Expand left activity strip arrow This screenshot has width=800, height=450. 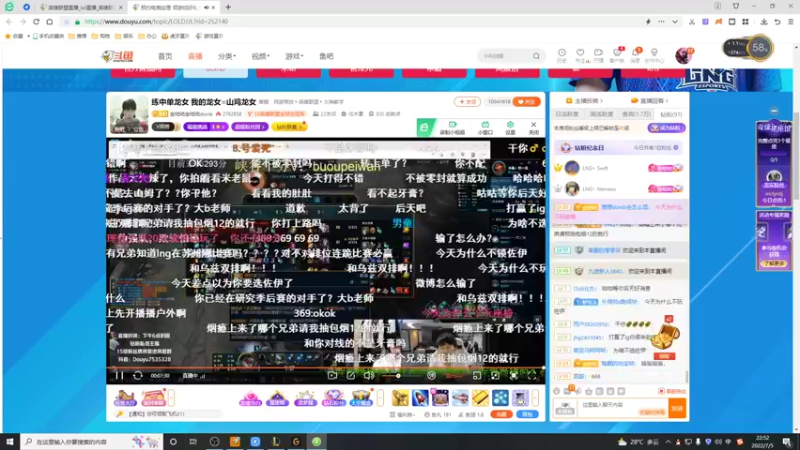tap(171, 397)
